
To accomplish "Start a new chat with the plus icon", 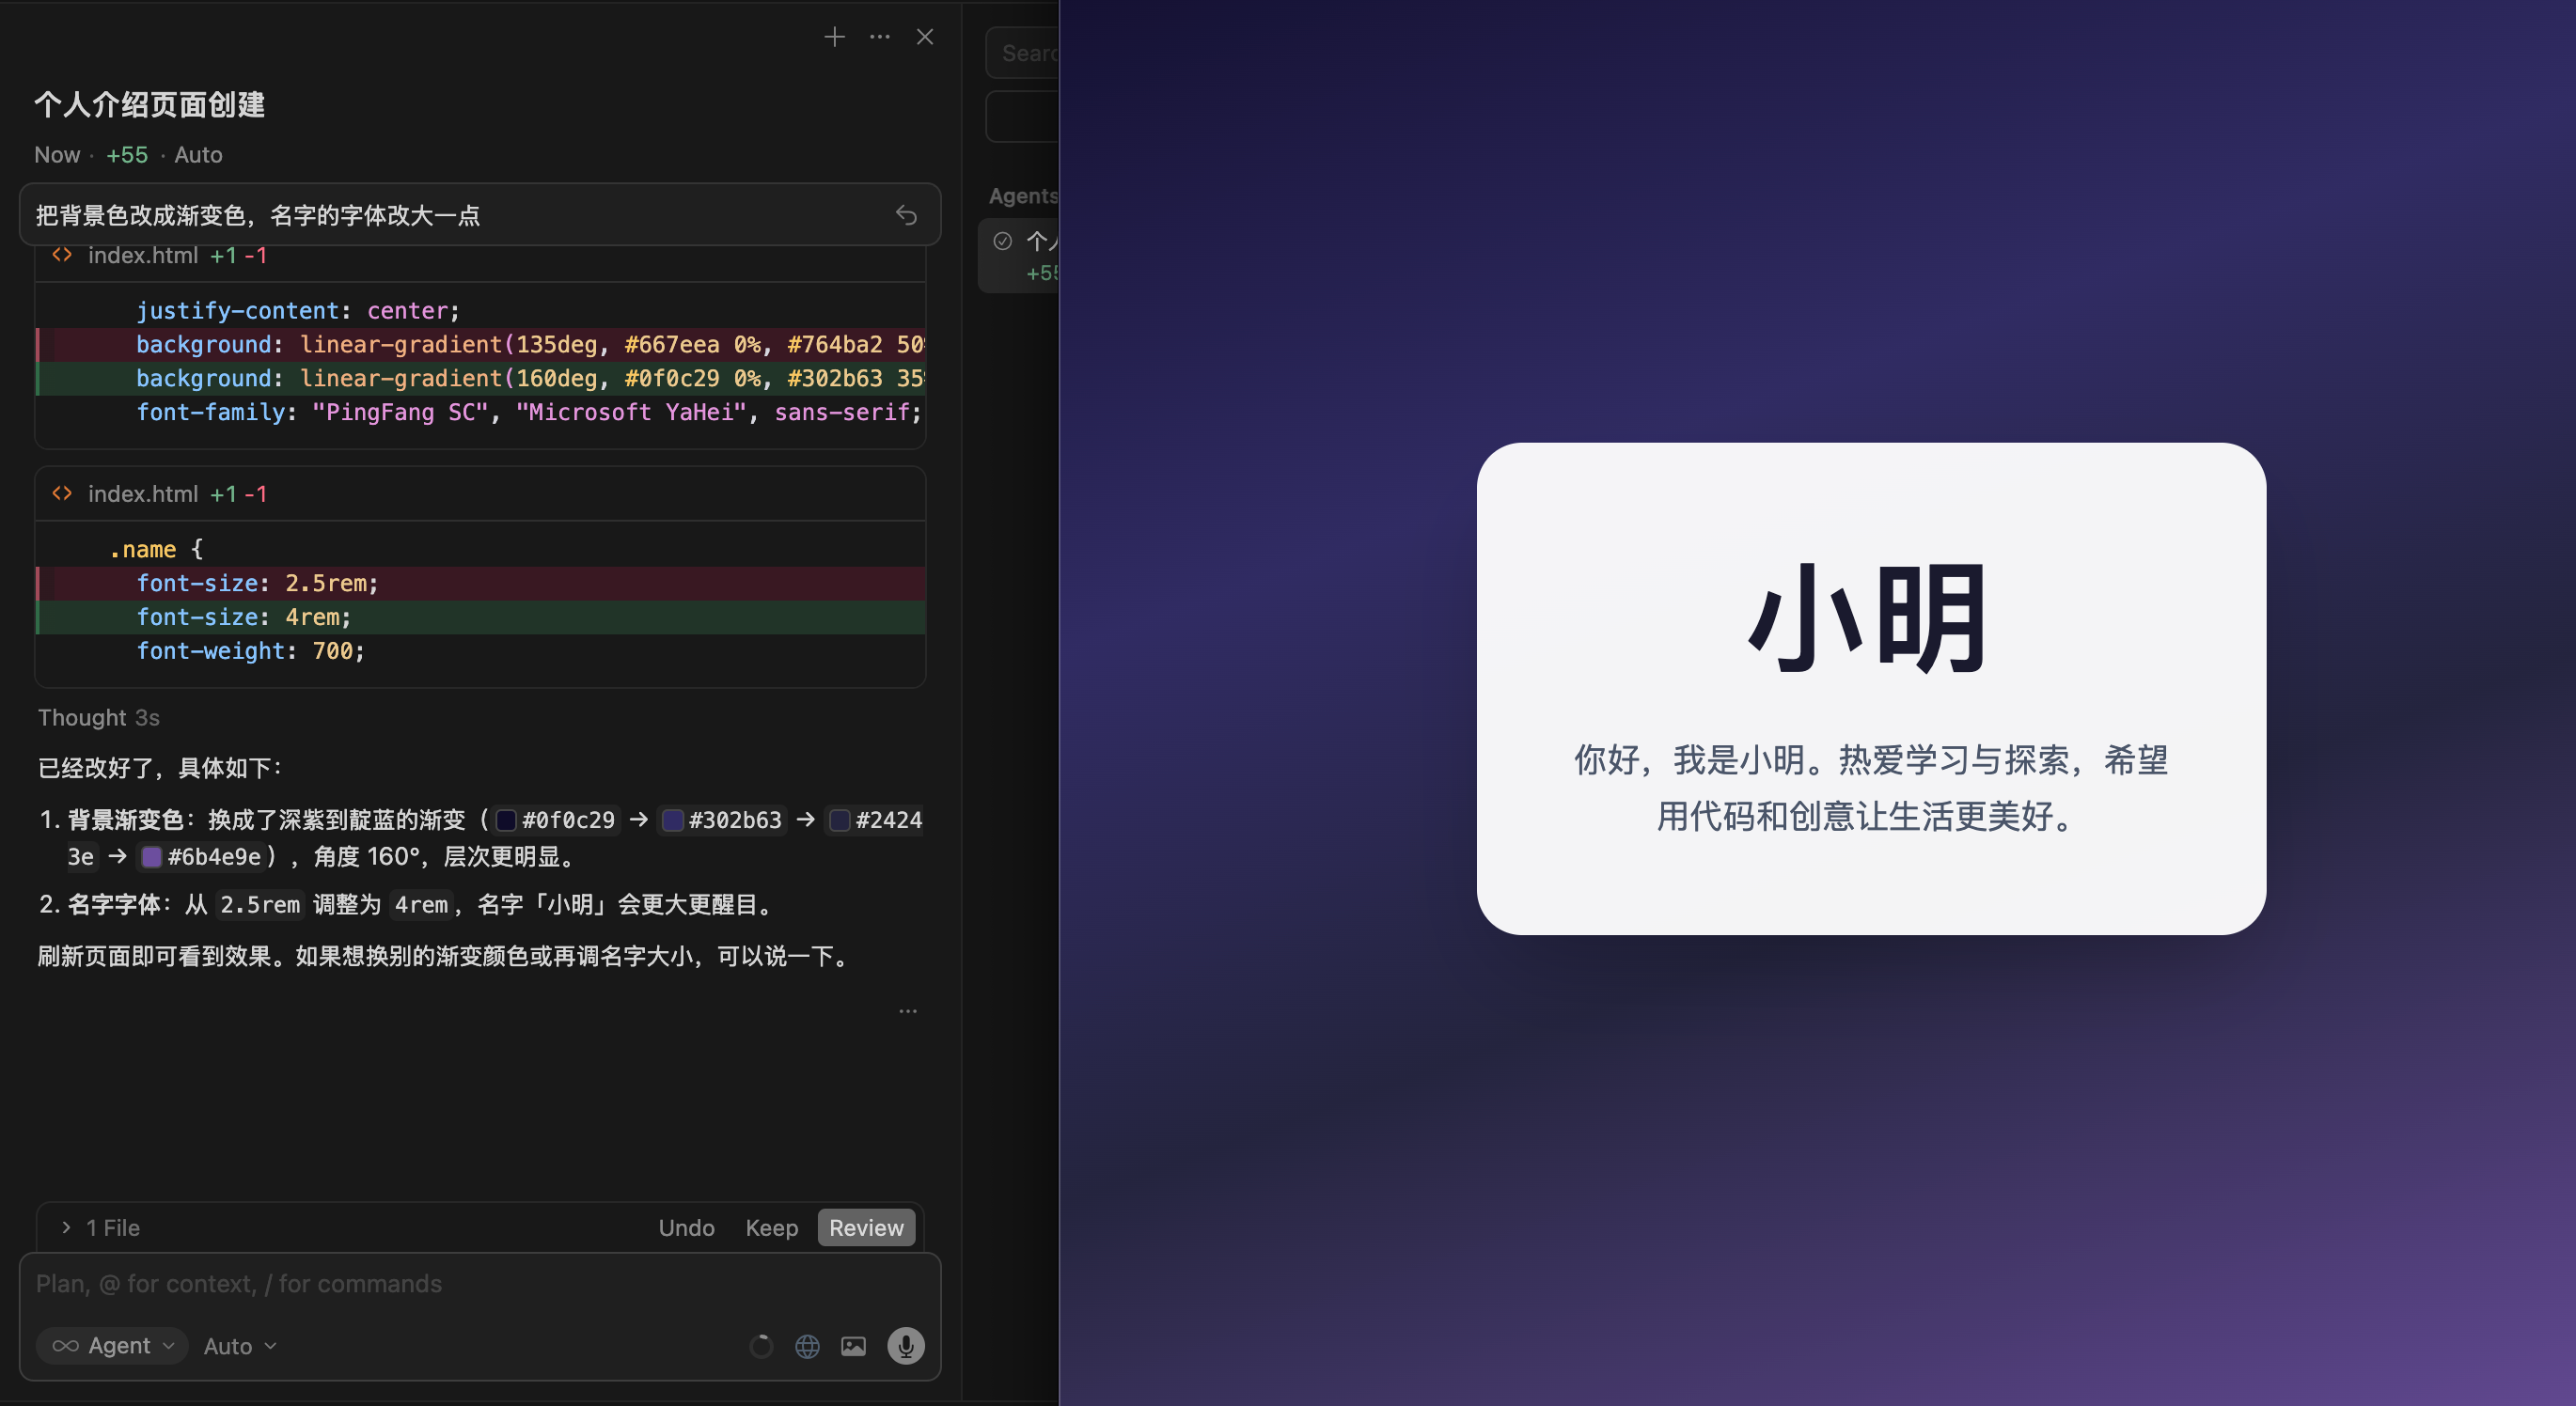I will point(833,36).
